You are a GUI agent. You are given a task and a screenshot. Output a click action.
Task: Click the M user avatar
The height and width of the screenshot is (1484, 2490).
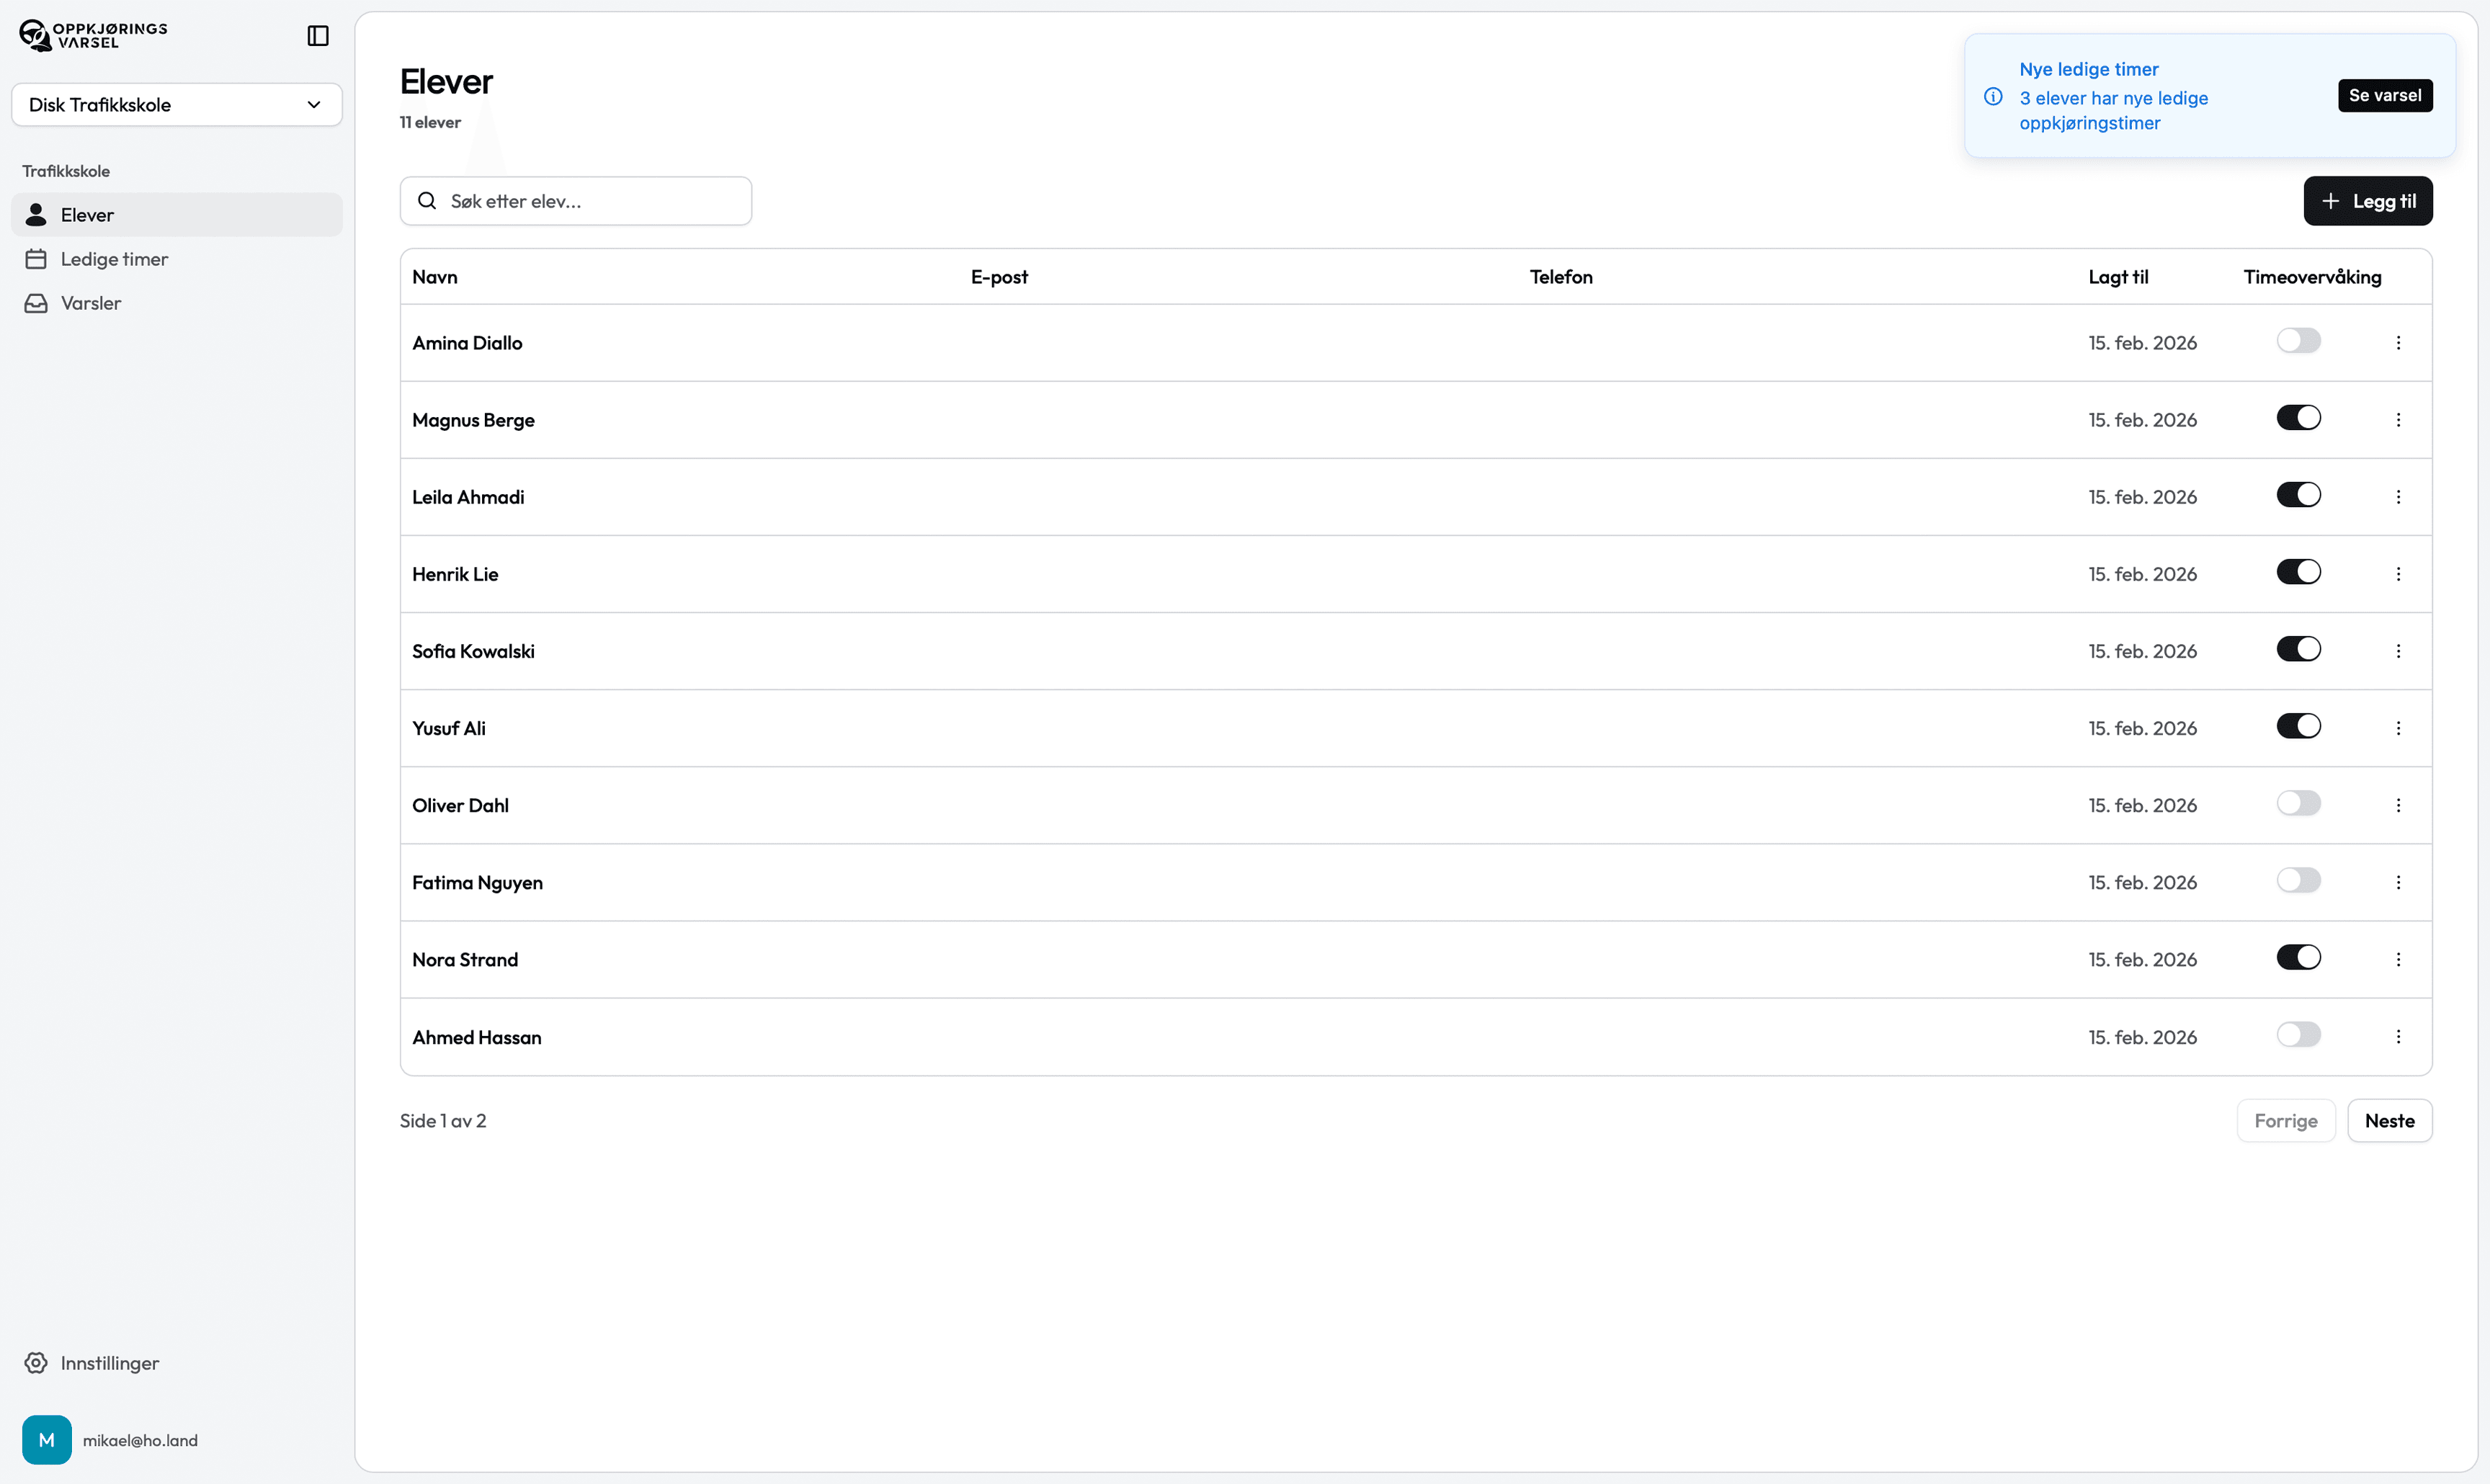point(47,1440)
